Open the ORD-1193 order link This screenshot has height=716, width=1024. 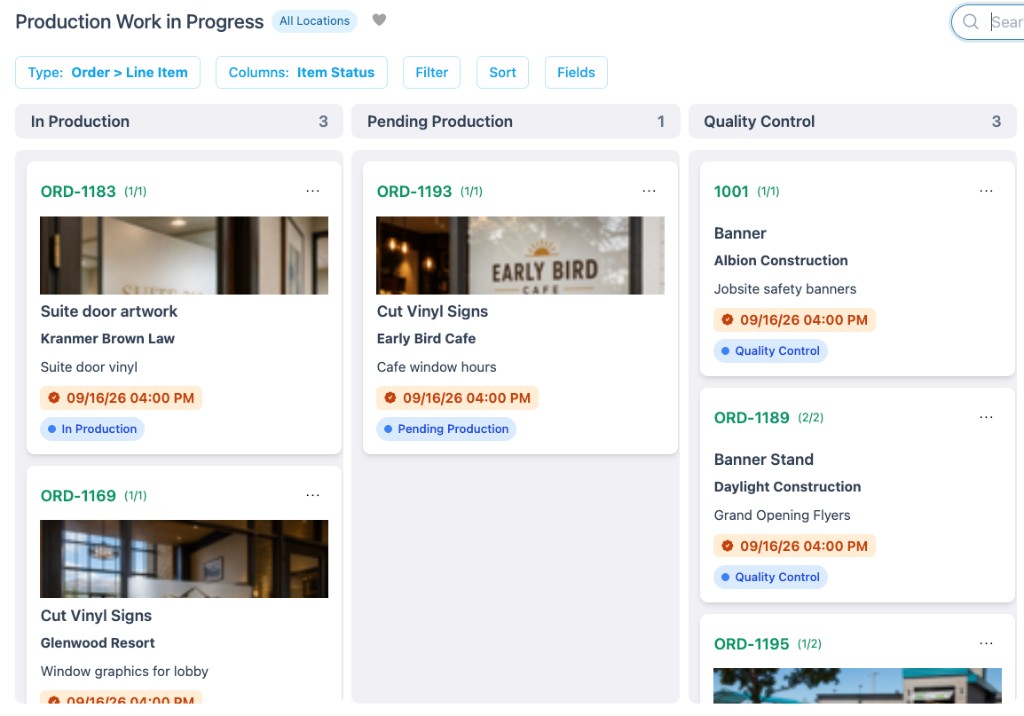point(414,191)
